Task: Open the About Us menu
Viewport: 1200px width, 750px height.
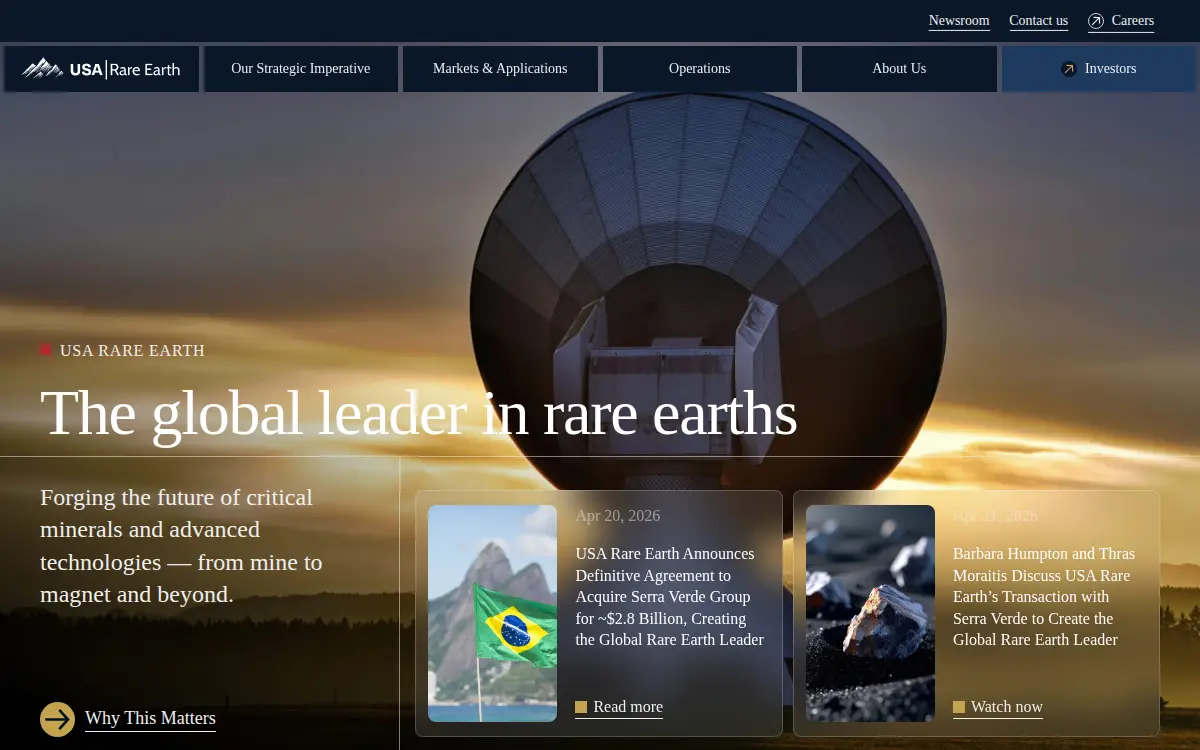Action: pyautogui.click(x=899, y=69)
